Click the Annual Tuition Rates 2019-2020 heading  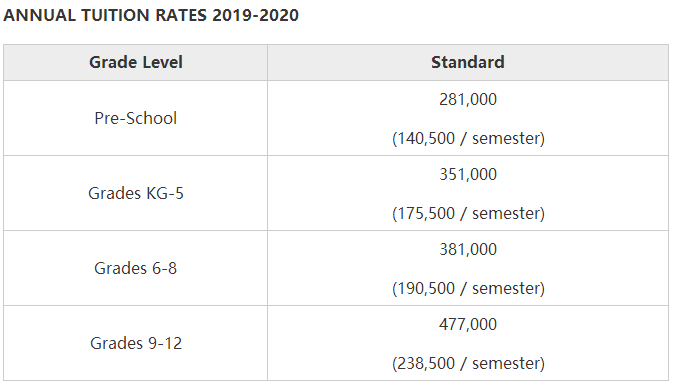pos(151,15)
